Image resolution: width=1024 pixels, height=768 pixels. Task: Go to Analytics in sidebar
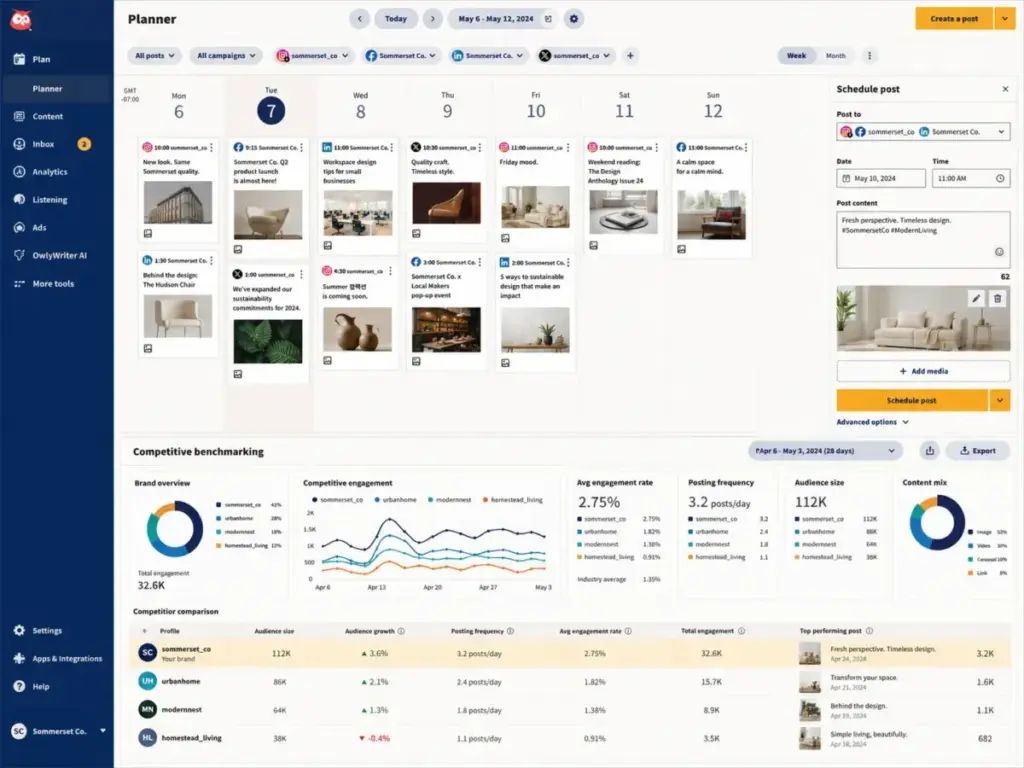pos(50,172)
